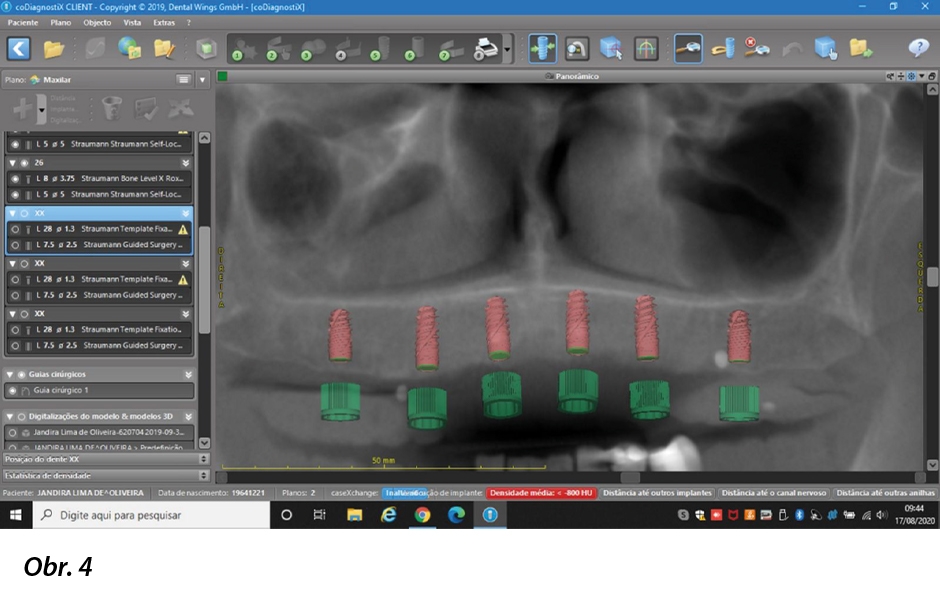Click the blue back arrow toolbar button
Viewport: 940px width, 600px height.
[x=19, y=49]
